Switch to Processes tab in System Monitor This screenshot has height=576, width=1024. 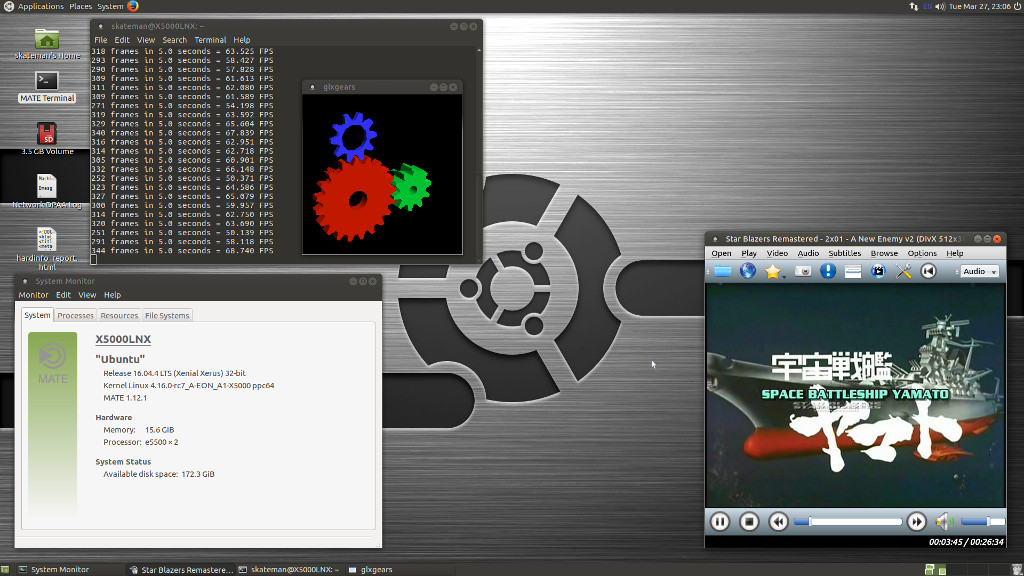(76, 315)
